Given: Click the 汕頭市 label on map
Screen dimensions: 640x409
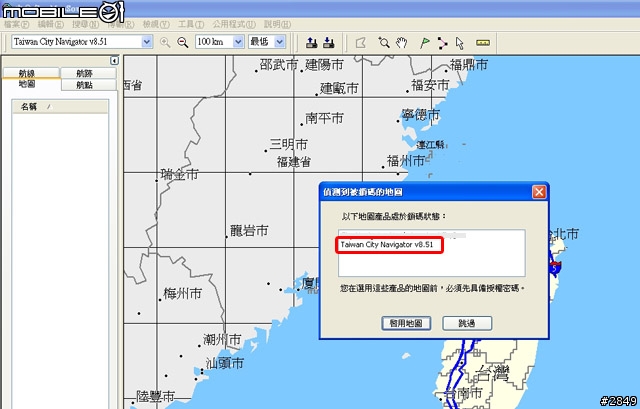Looking at the screenshot, I should coord(224,363).
